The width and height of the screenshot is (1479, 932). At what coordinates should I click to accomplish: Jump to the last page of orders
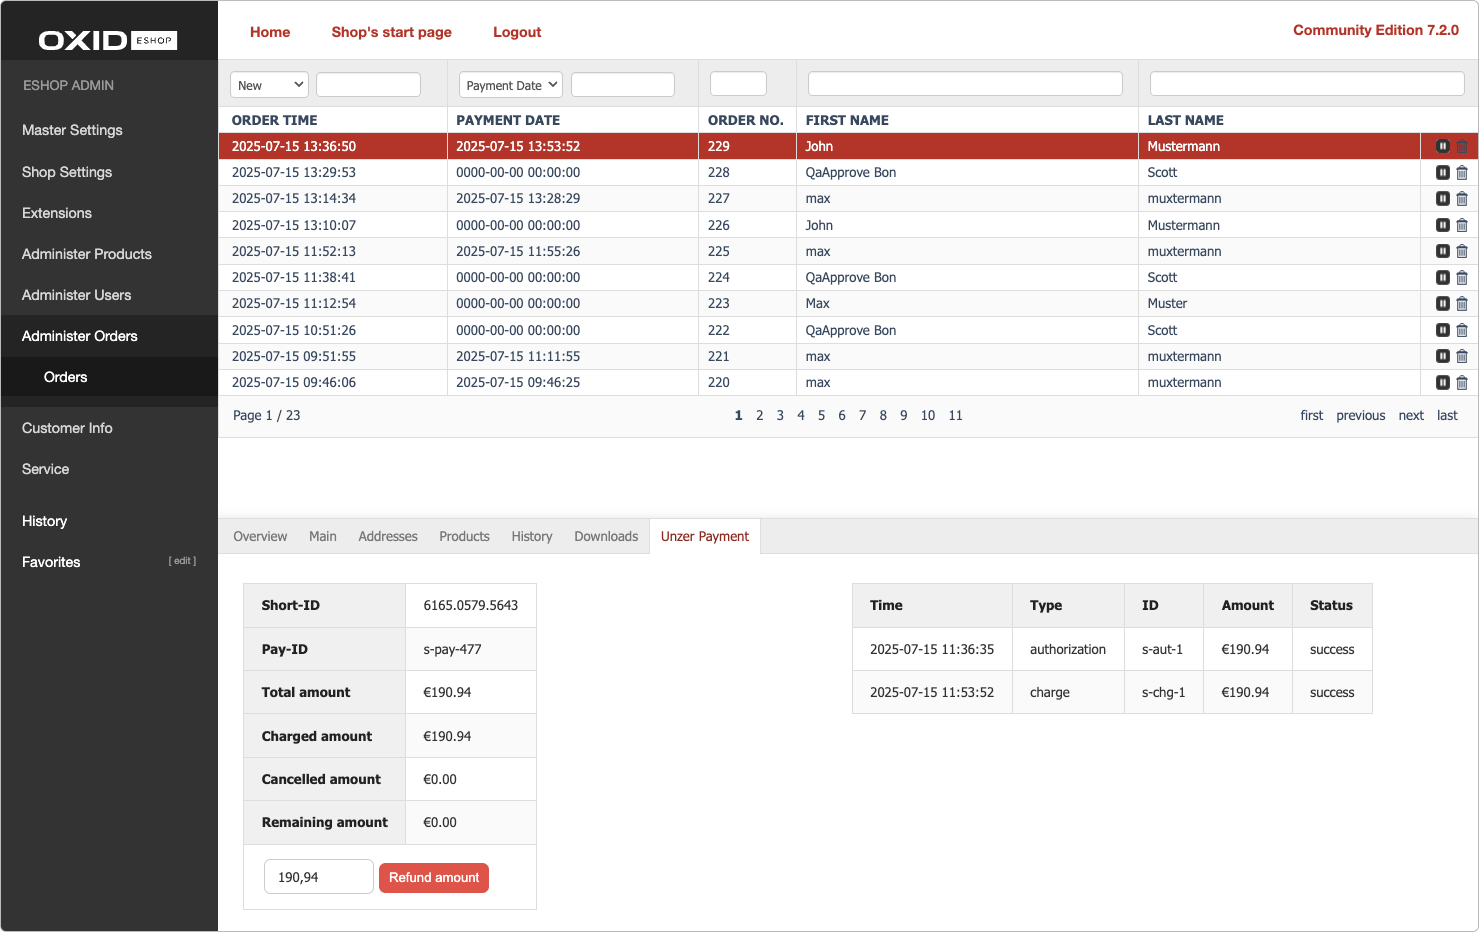[x=1447, y=415]
